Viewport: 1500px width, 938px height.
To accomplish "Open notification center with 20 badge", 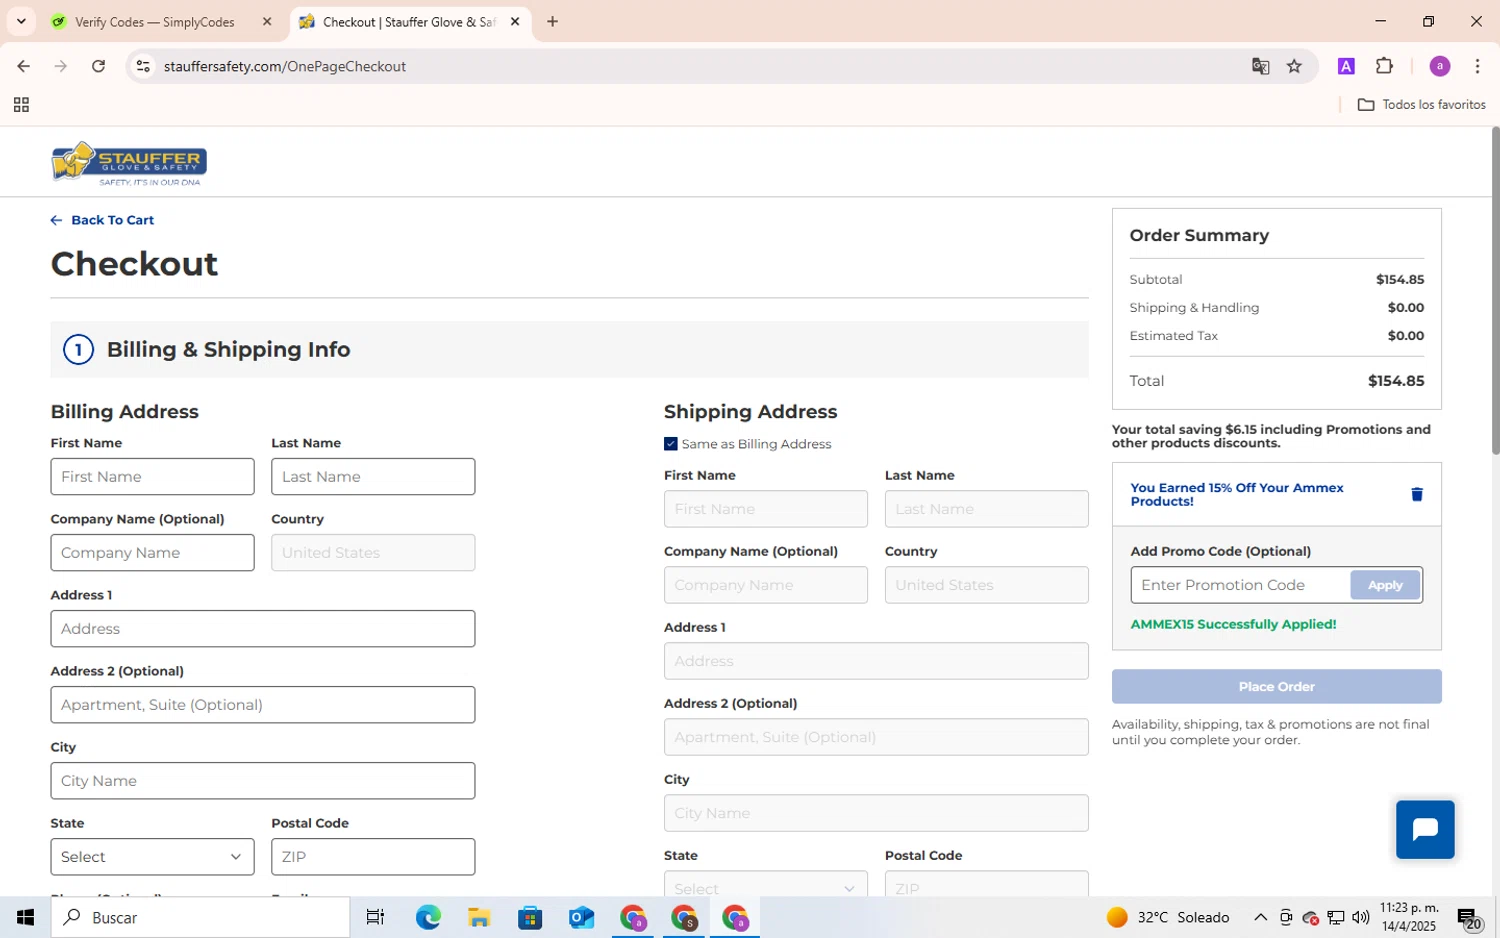I will tap(1469, 918).
